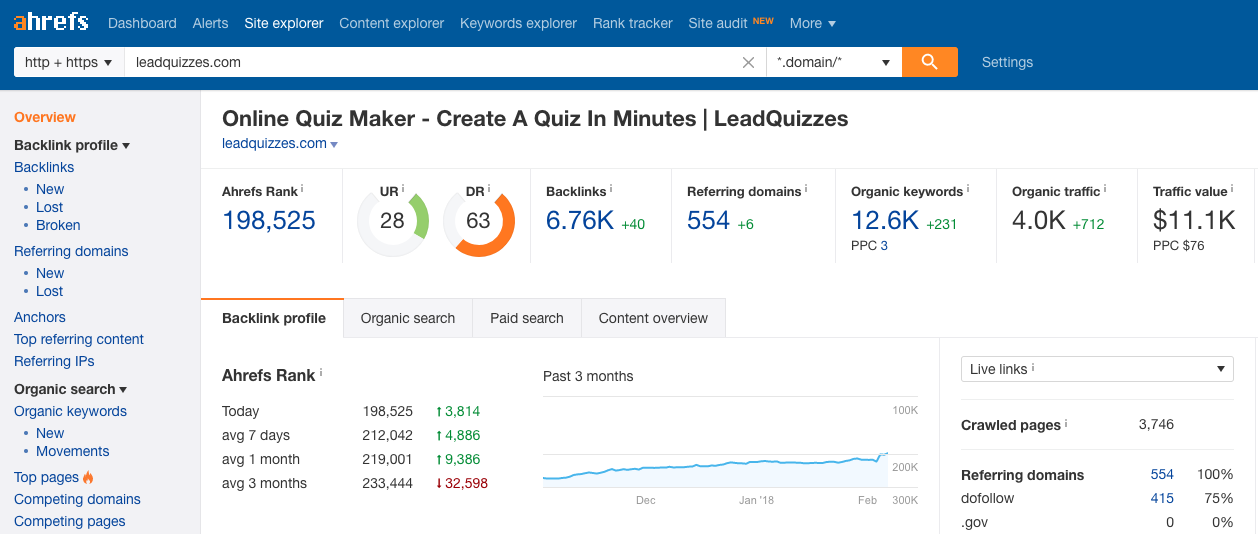Click the 32,598 avg 3 months change

click(461, 483)
